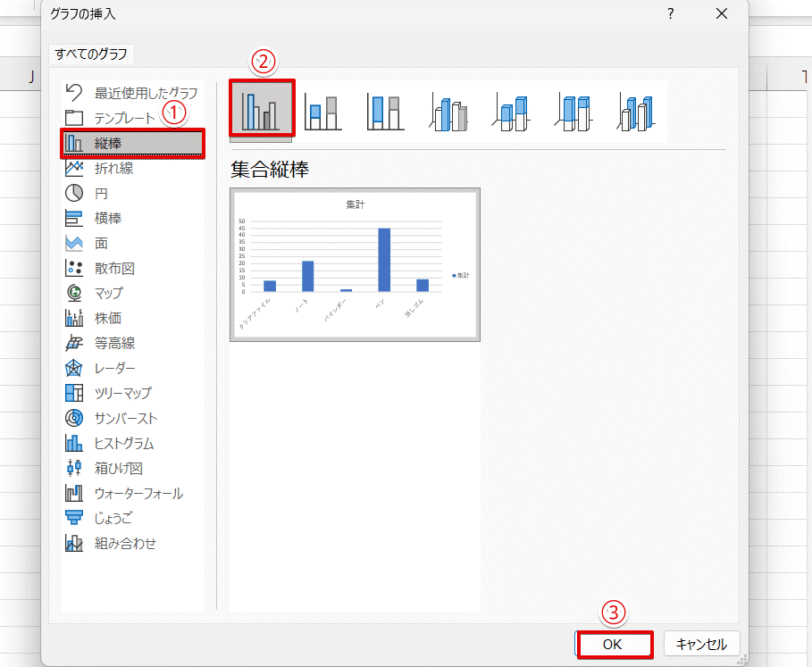Click the キャンセル button

click(x=702, y=644)
